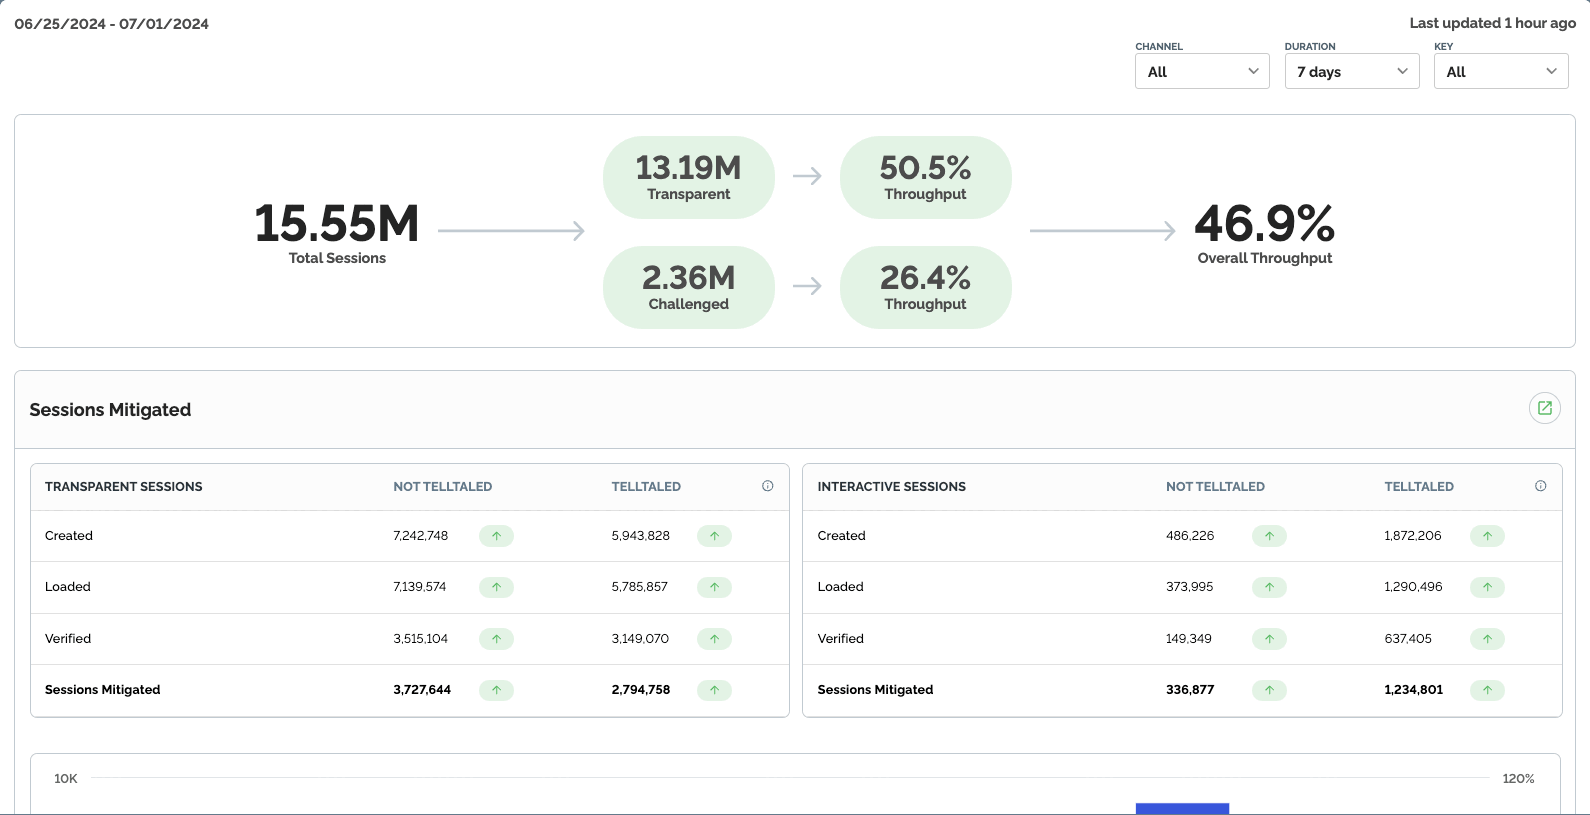Click TELLTALED header in Interactive Sessions table
Screen dimensions: 1590x815
(1419, 487)
